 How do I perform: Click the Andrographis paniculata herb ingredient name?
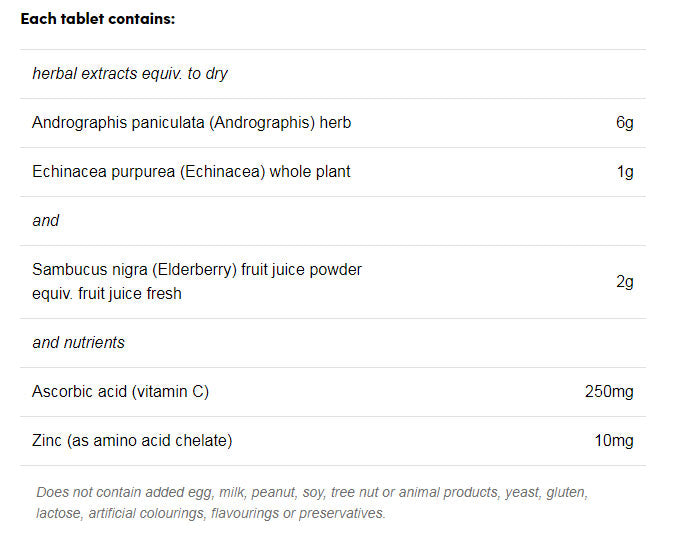click(191, 122)
